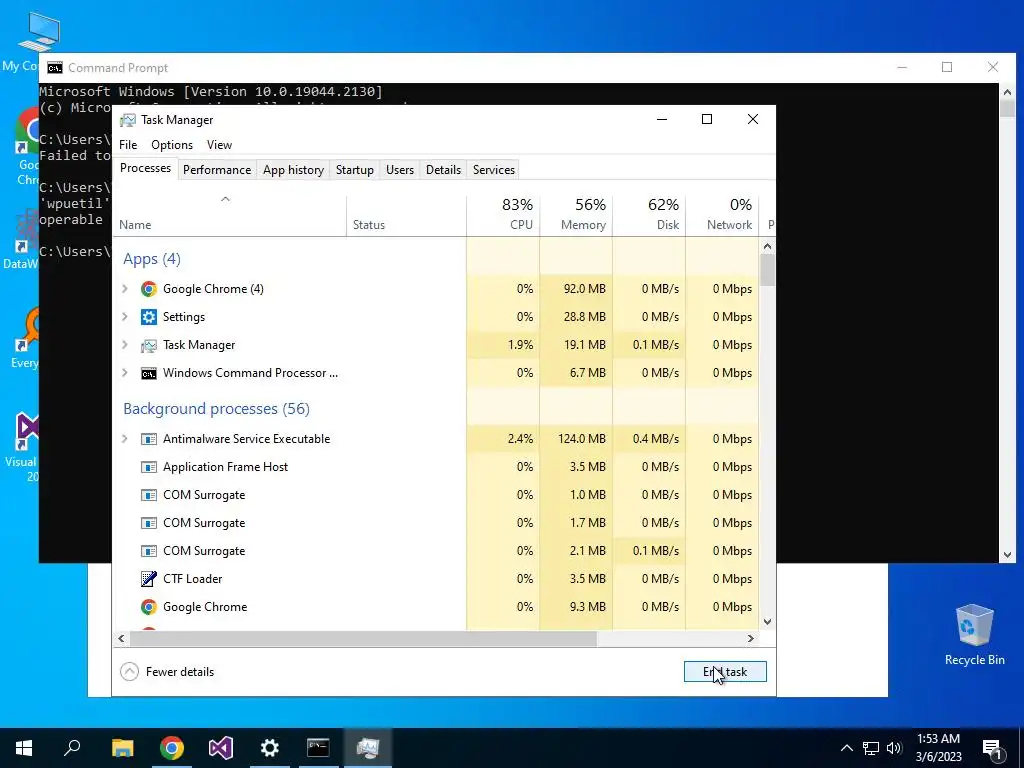Open the File menu in Task Manager
1024x768 pixels.
[128, 145]
